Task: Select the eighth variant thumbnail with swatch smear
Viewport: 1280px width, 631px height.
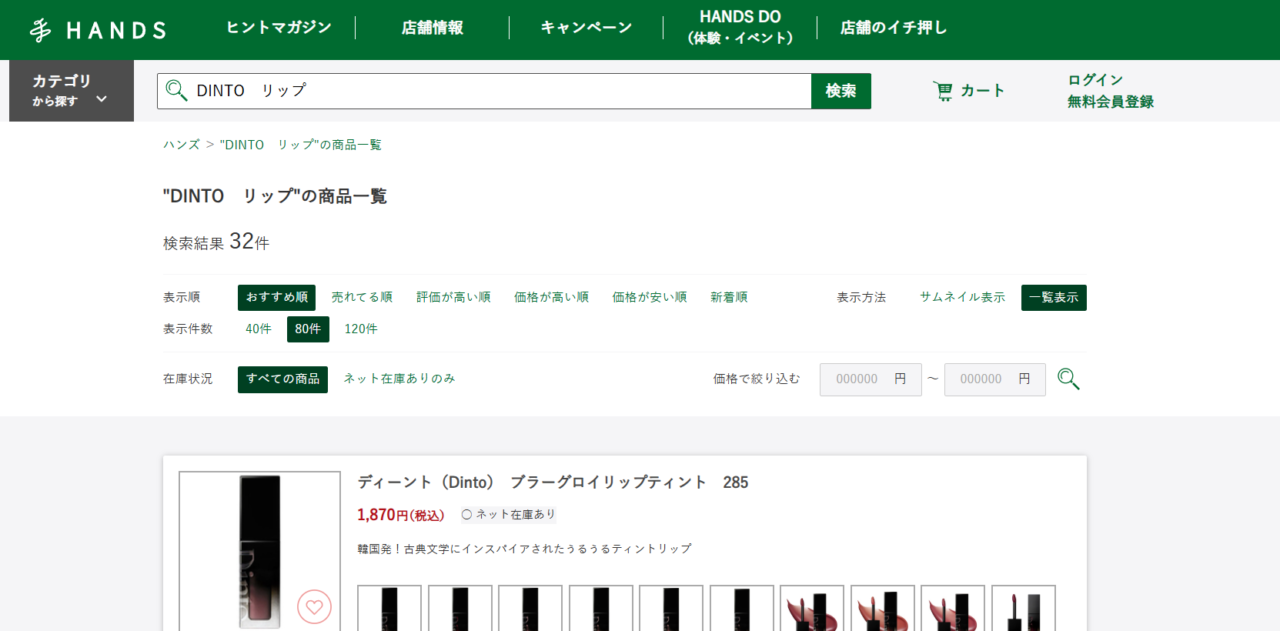Action: point(883,608)
